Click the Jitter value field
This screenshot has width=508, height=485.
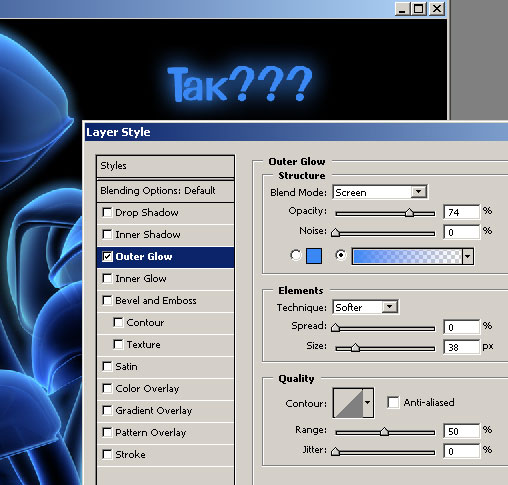tap(462, 451)
